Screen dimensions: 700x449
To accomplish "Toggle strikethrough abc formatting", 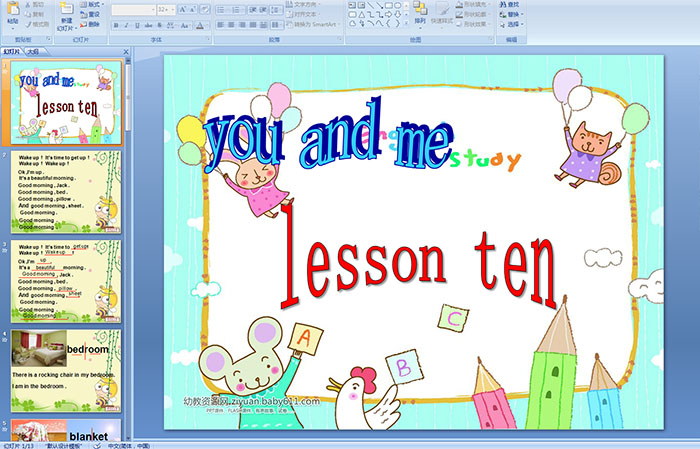I will [148, 25].
